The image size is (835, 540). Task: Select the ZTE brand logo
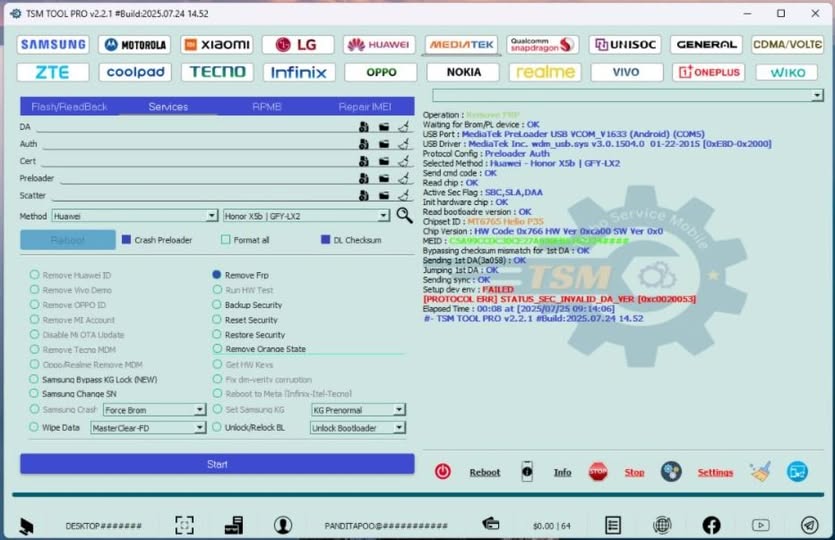[x=53, y=72]
